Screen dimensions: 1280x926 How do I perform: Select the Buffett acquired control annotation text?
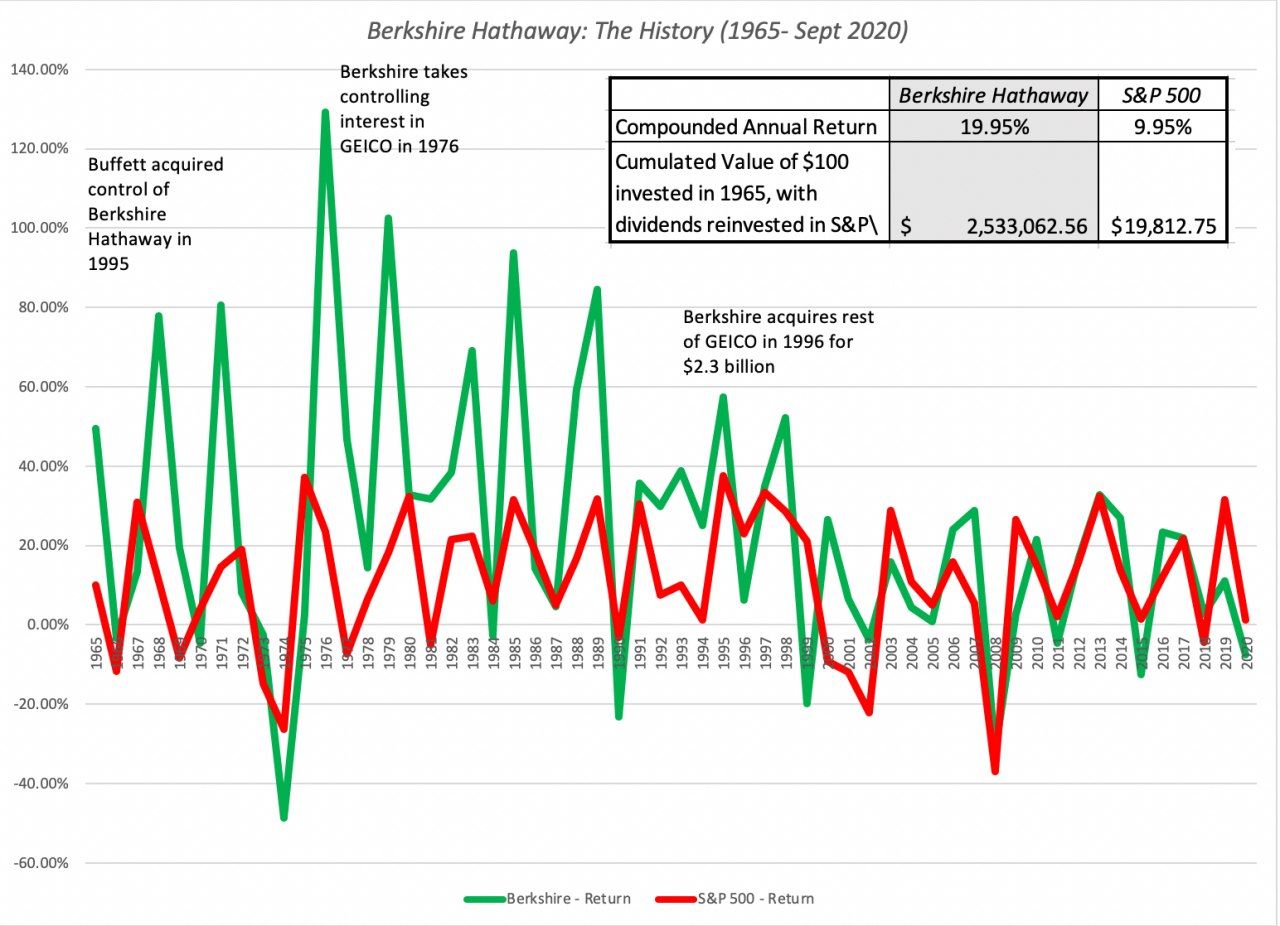(156, 214)
